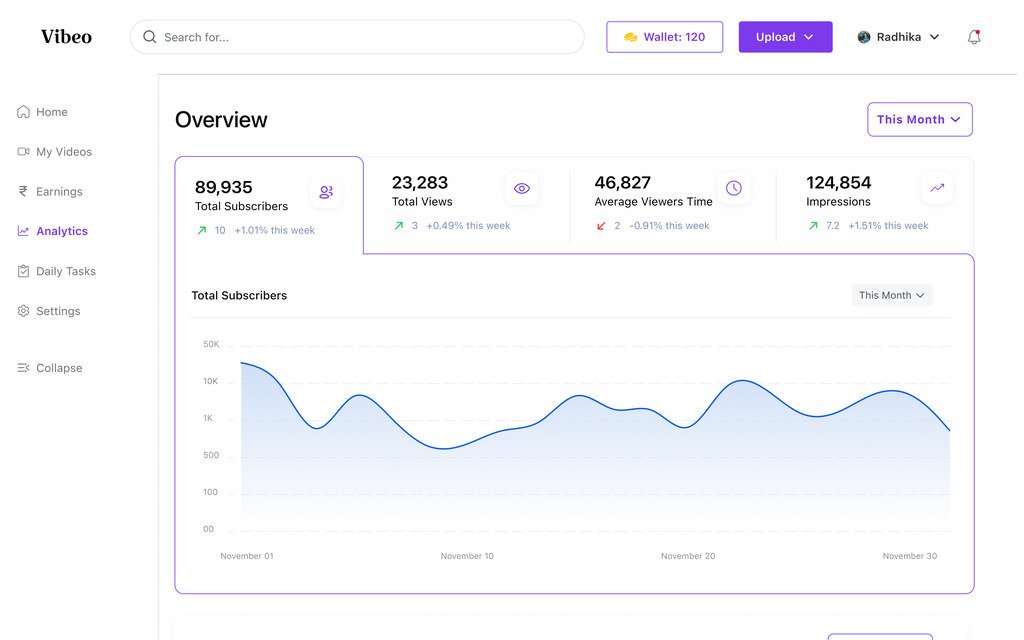1024x640 pixels.
Task: Click the Earnings rupee icon
Action: pyautogui.click(x=23, y=191)
